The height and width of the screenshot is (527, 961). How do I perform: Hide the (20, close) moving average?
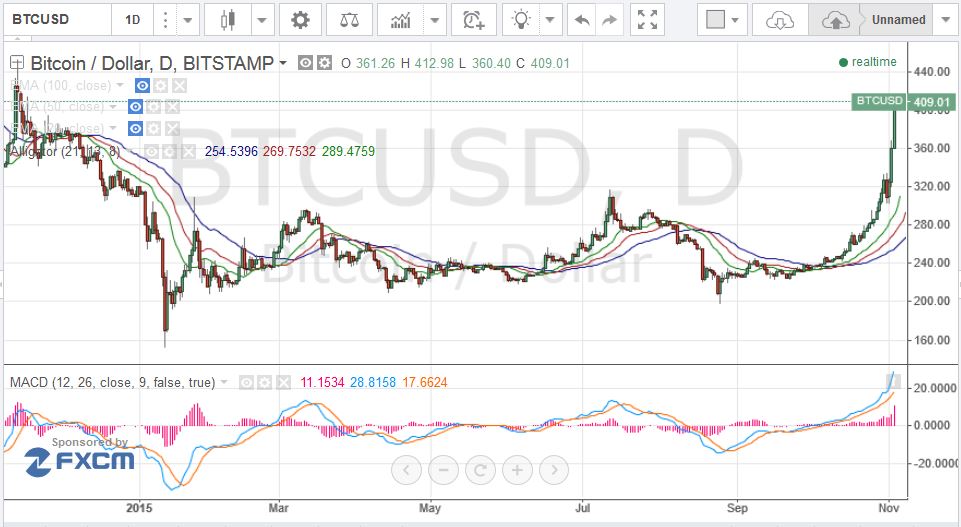pyautogui.click(x=135, y=128)
